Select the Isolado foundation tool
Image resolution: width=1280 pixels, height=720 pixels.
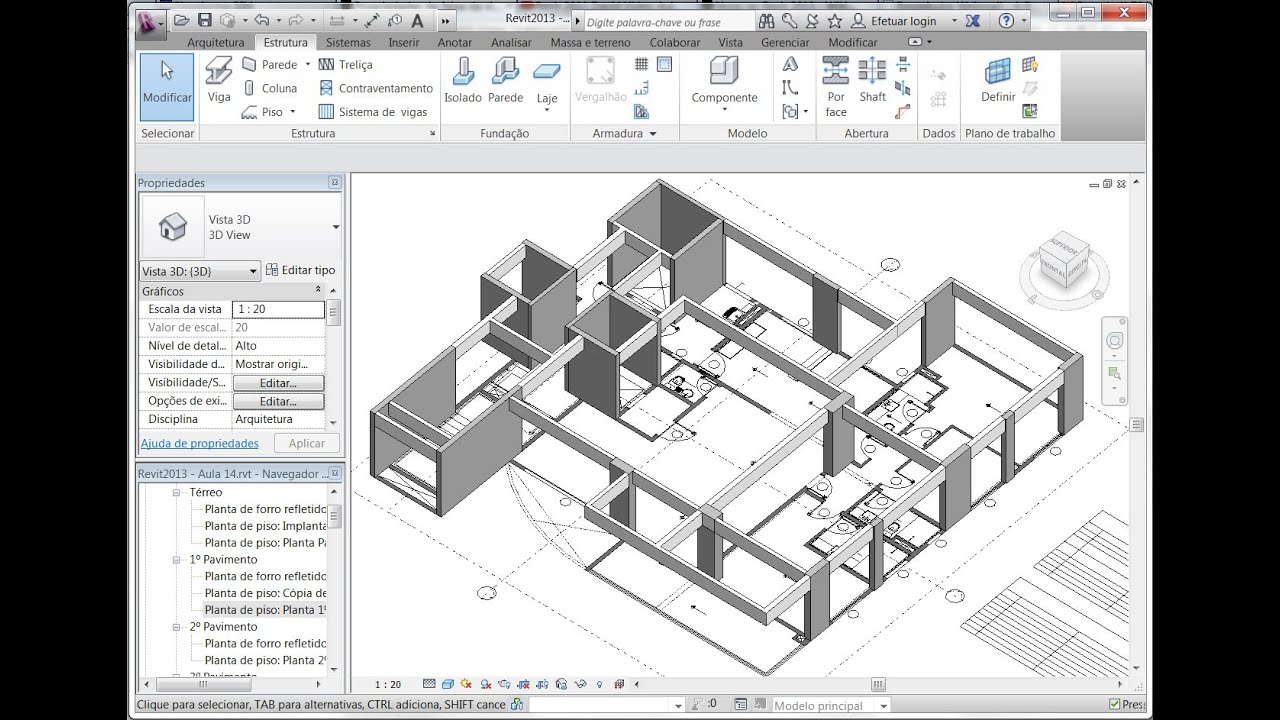coord(463,80)
